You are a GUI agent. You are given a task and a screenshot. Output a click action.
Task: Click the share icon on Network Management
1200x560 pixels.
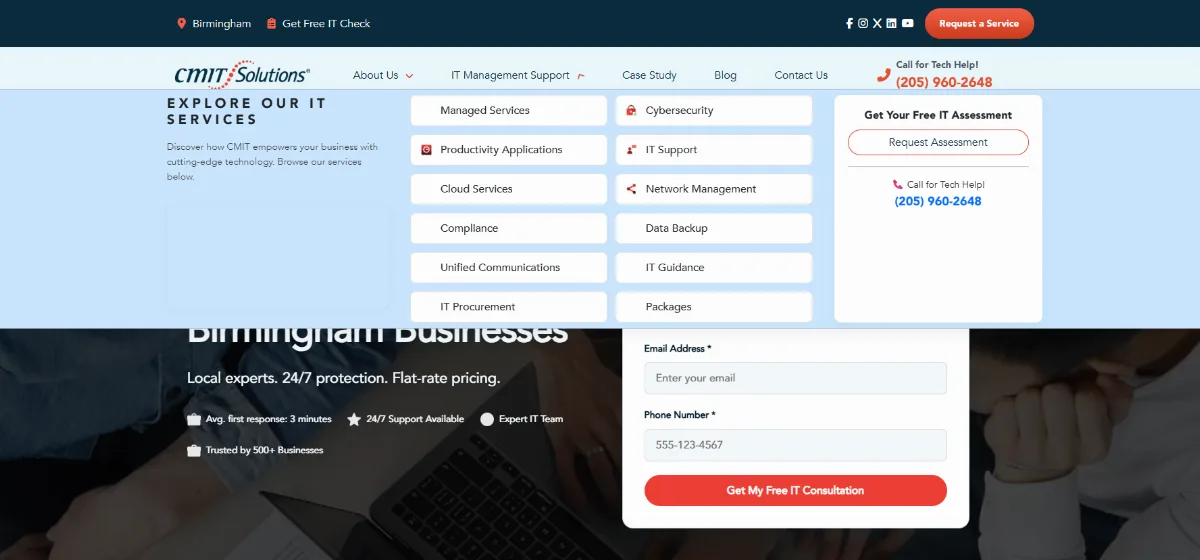[631, 189]
